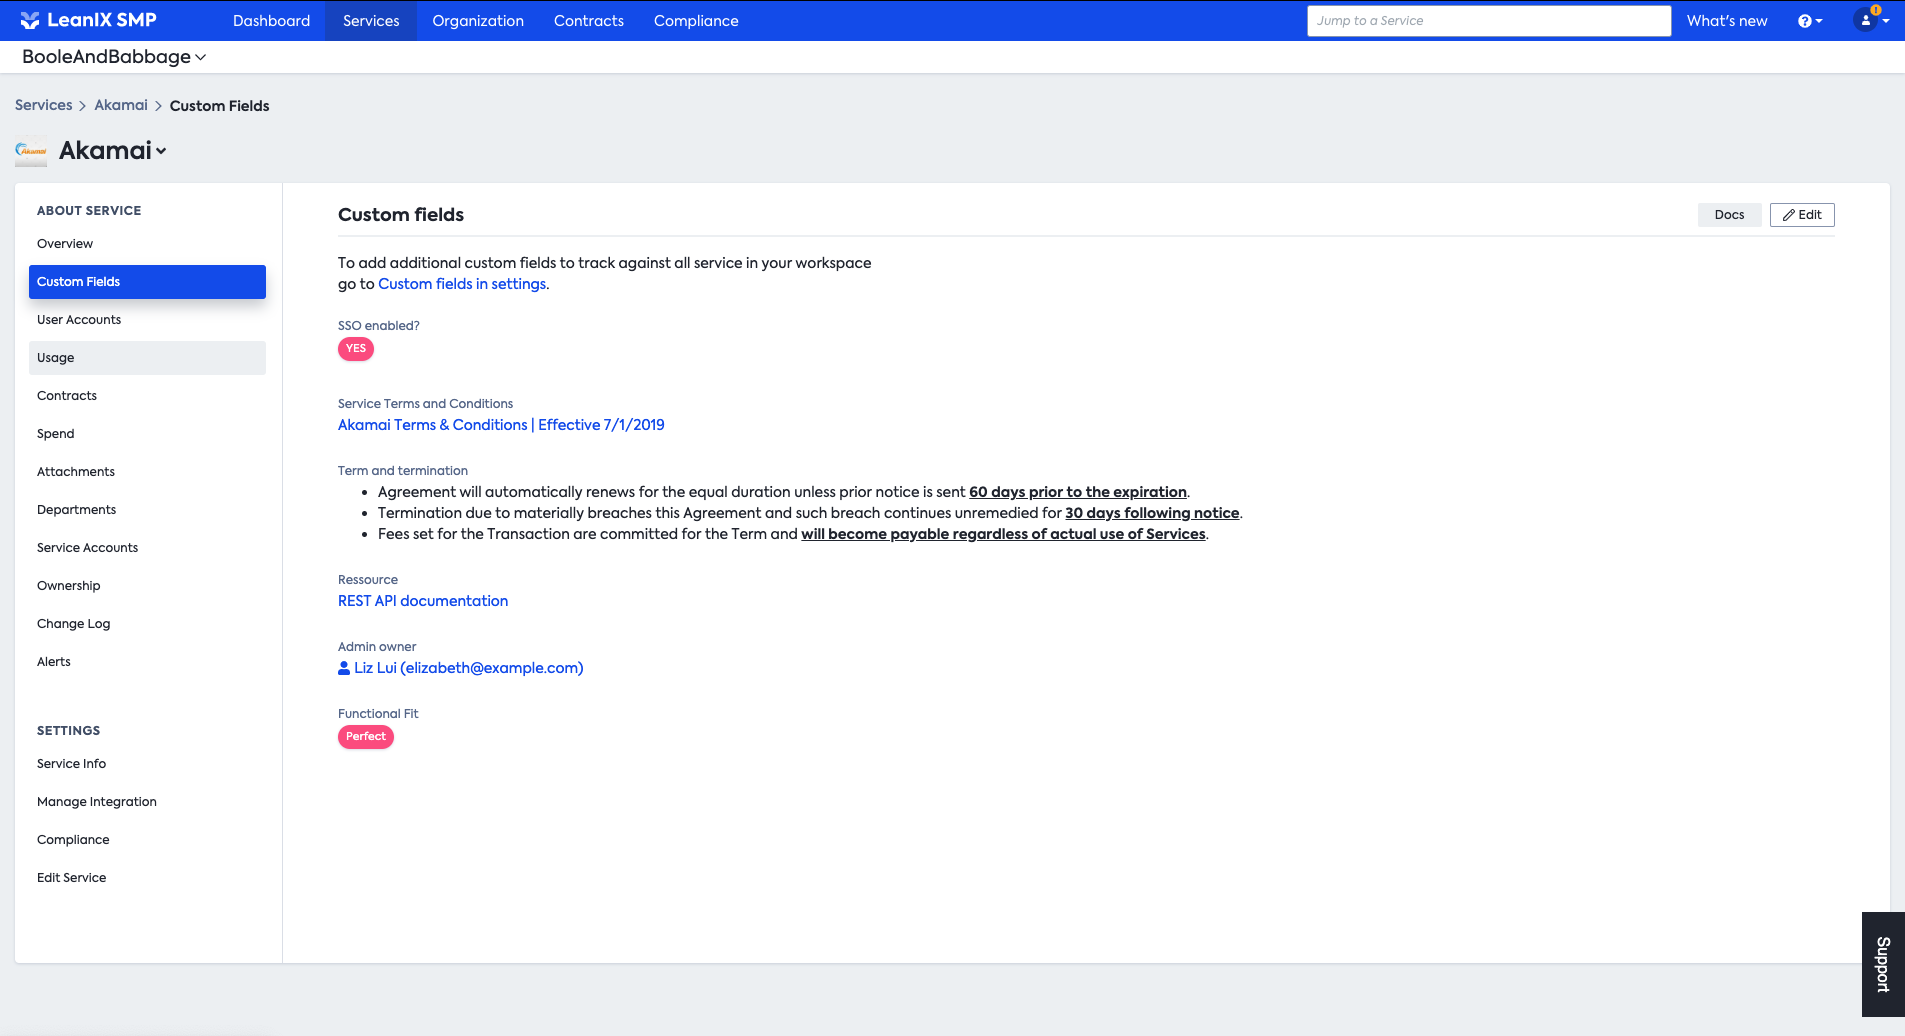Open Compliance in the top navigation
The image size is (1905, 1036).
tap(696, 21)
